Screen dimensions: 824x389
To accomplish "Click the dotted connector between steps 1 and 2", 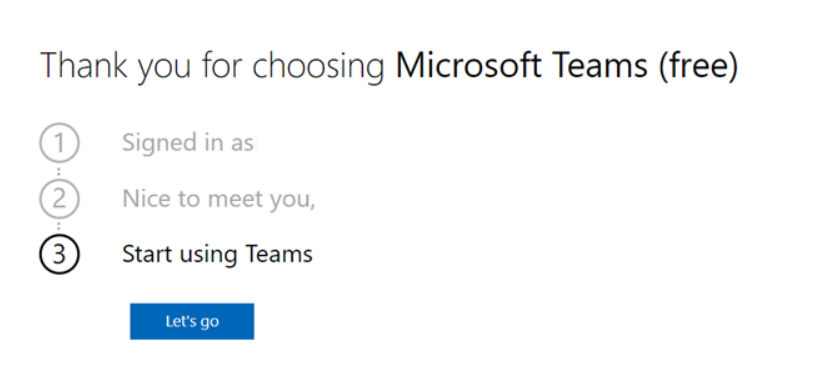I will click(x=59, y=171).
